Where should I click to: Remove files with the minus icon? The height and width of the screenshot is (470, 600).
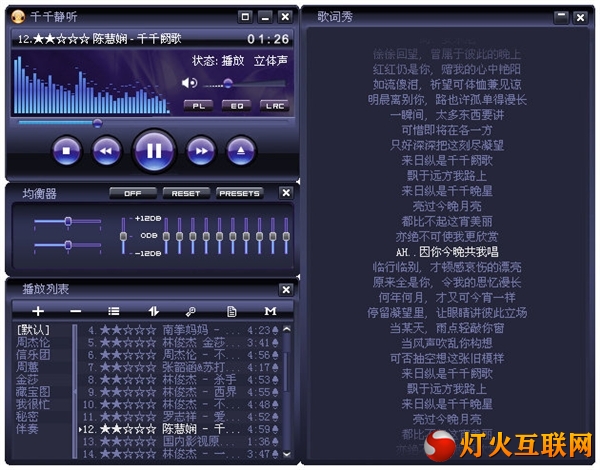[76, 311]
